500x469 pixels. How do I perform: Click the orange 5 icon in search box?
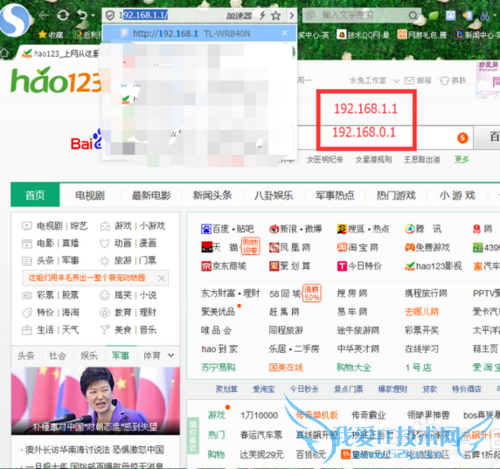point(462,138)
